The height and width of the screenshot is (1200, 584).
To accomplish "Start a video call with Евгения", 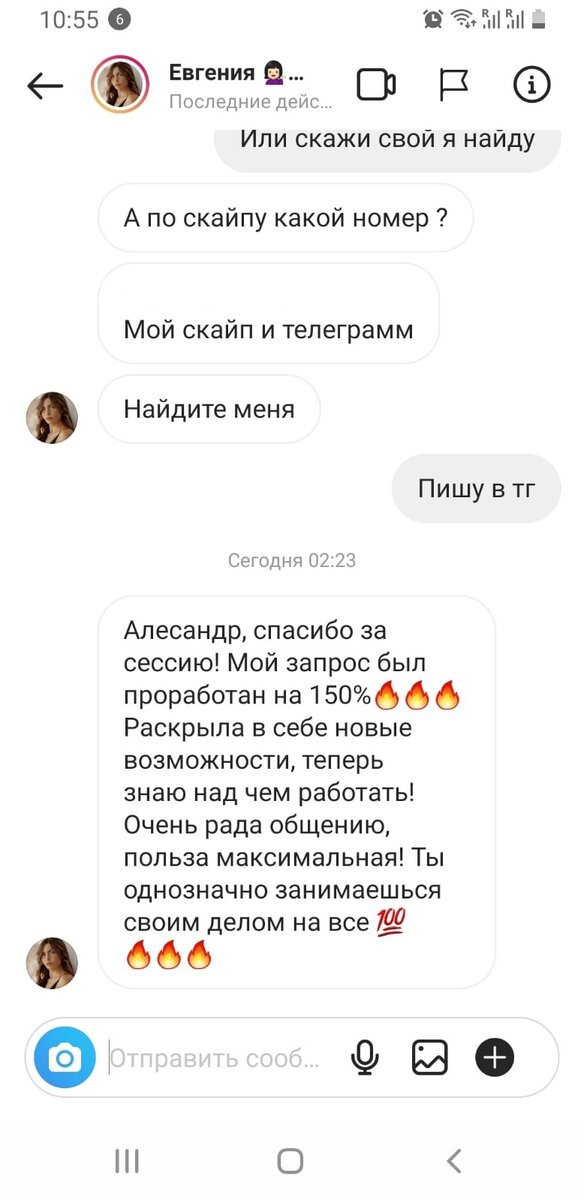I will [x=377, y=86].
